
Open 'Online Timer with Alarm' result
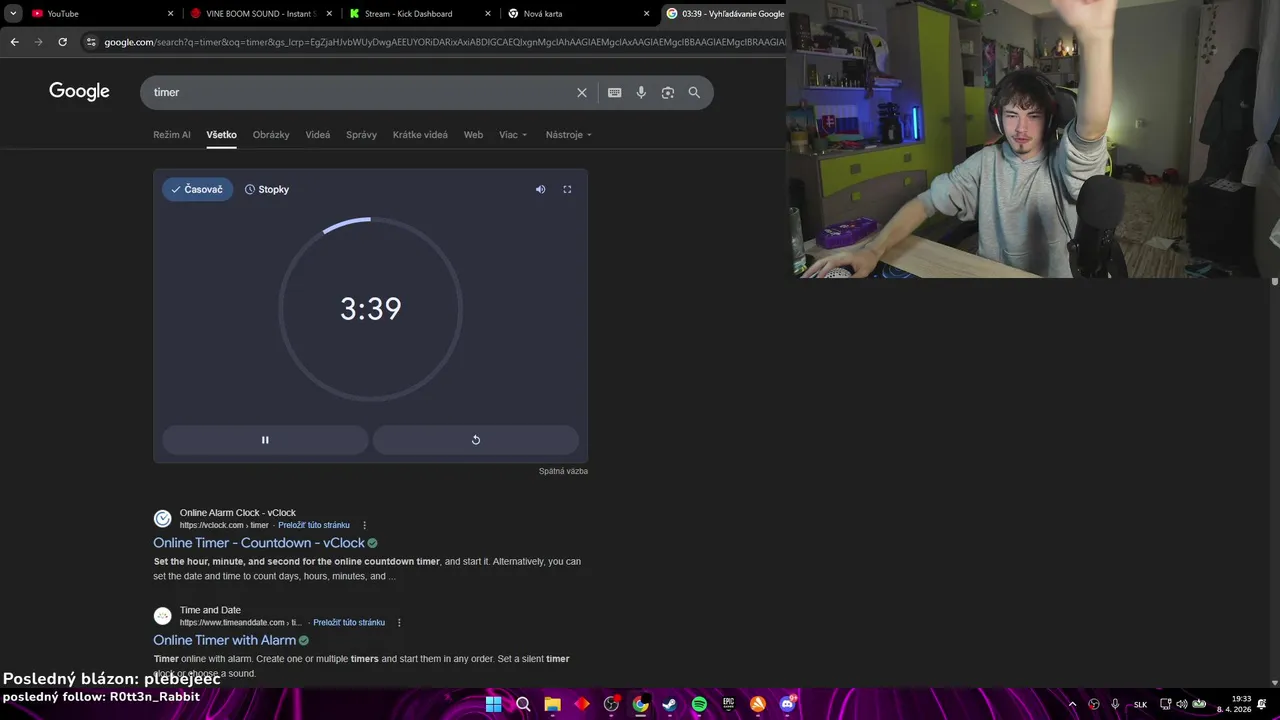point(224,640)
